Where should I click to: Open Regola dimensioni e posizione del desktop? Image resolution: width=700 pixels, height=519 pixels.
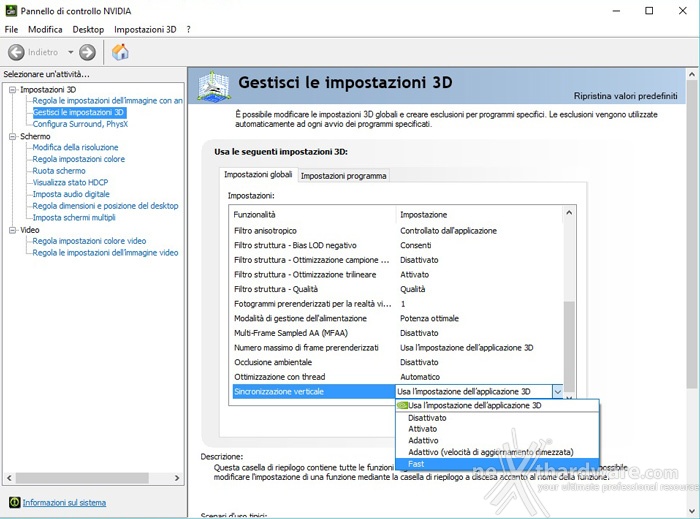click(105, 206)
